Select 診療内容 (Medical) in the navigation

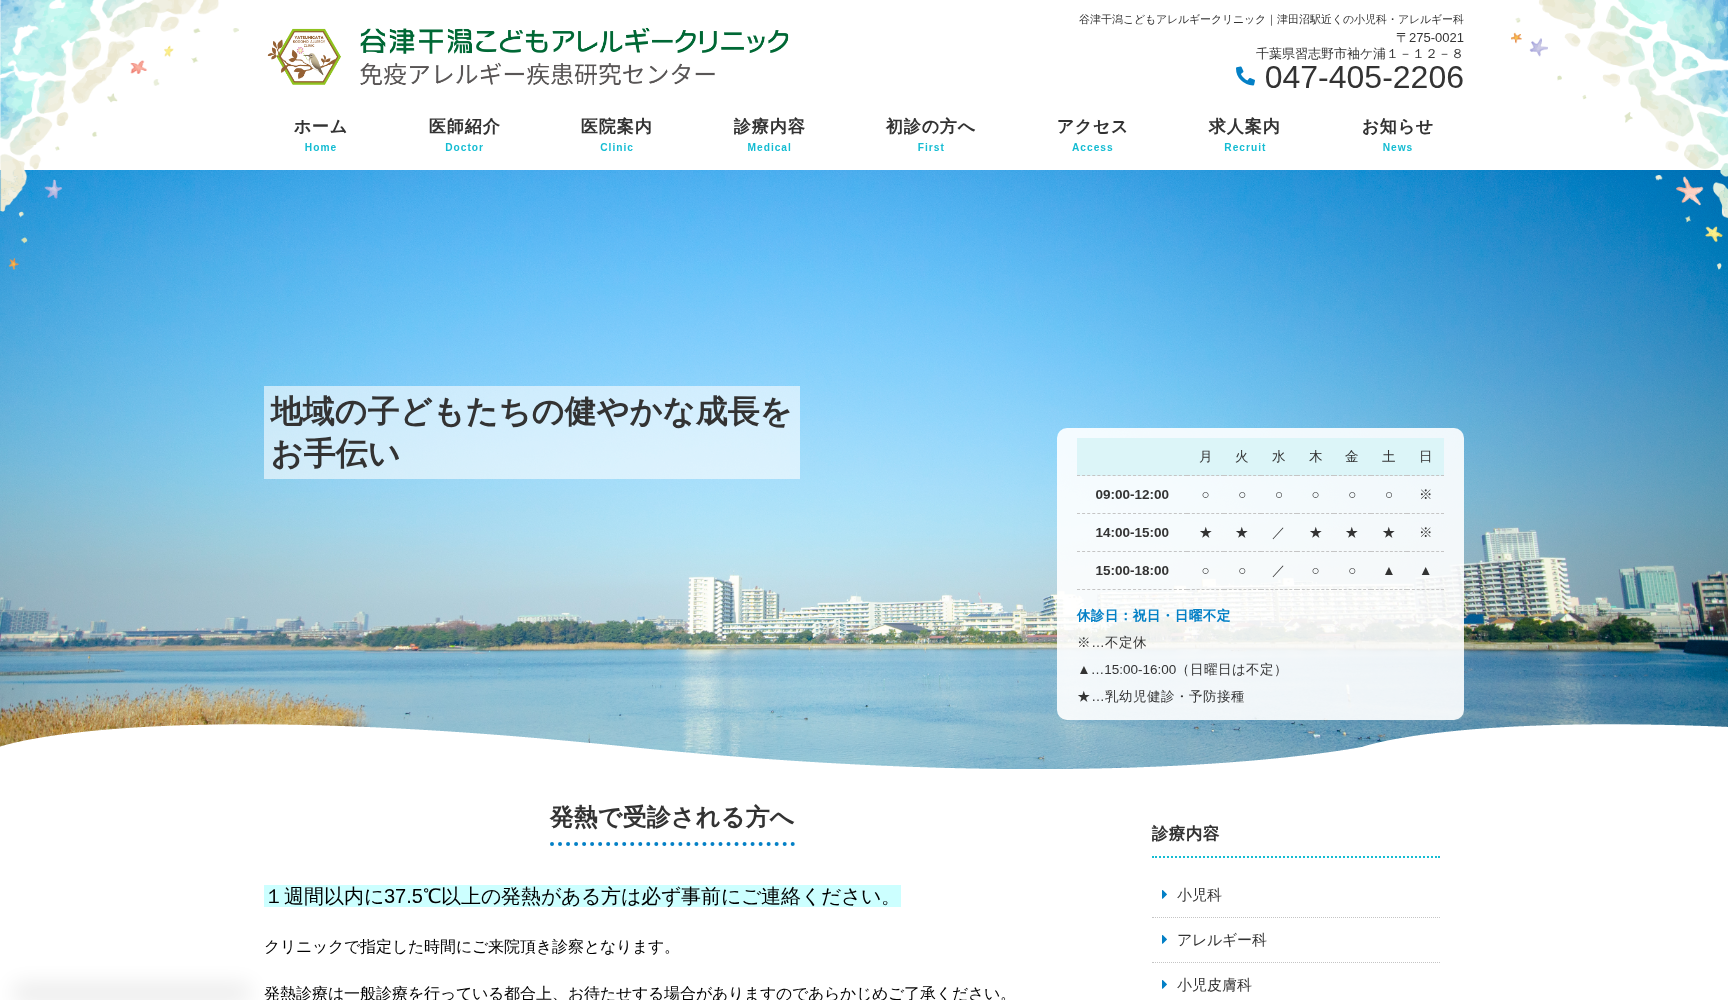pos(769,134)
